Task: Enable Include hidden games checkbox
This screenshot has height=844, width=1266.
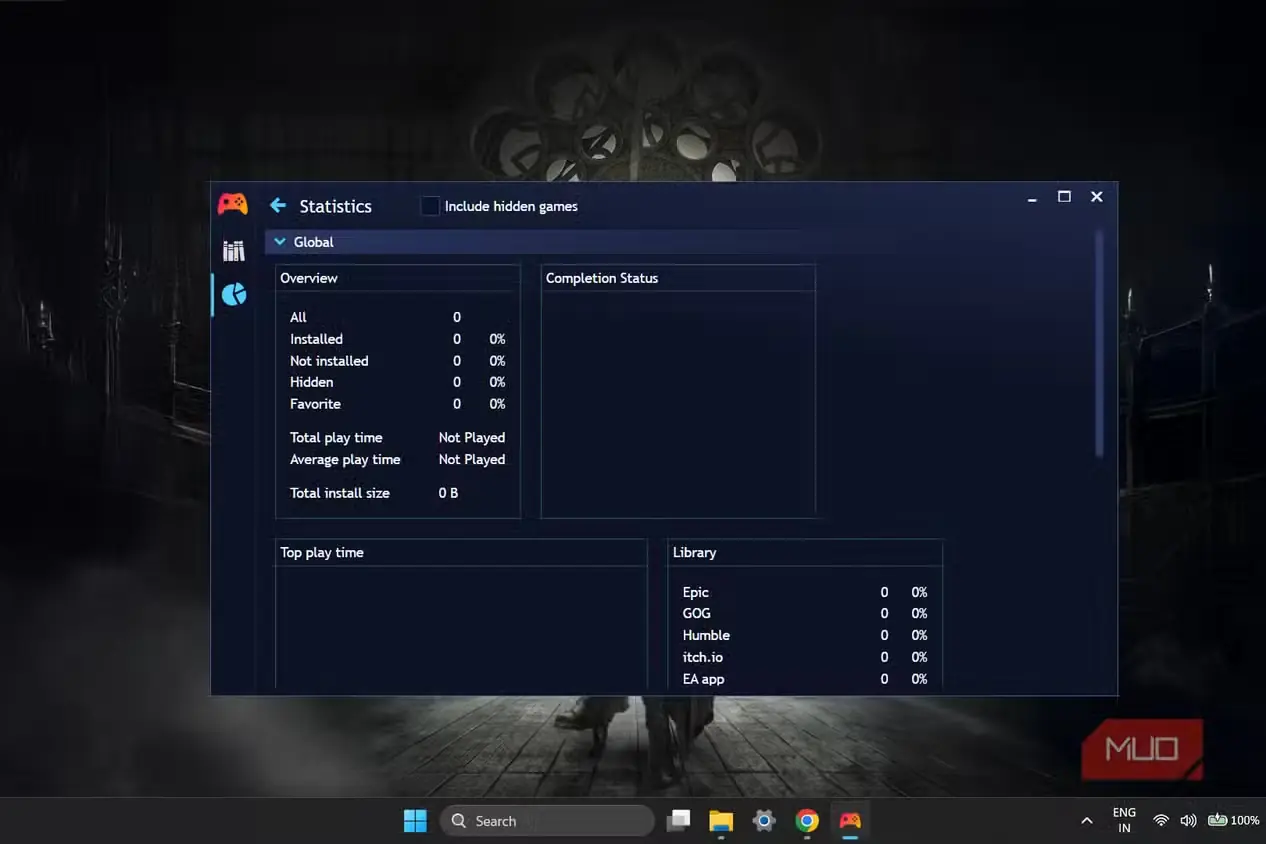Action: coord(430,206)
